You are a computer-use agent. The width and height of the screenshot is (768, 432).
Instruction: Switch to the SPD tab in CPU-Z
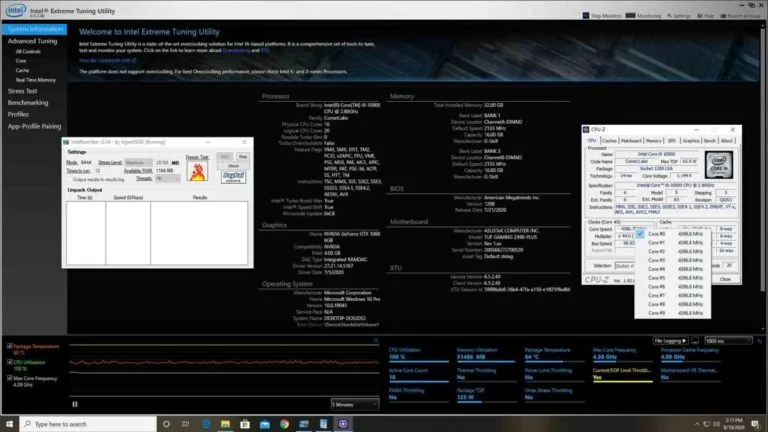(x=672, y=141)
